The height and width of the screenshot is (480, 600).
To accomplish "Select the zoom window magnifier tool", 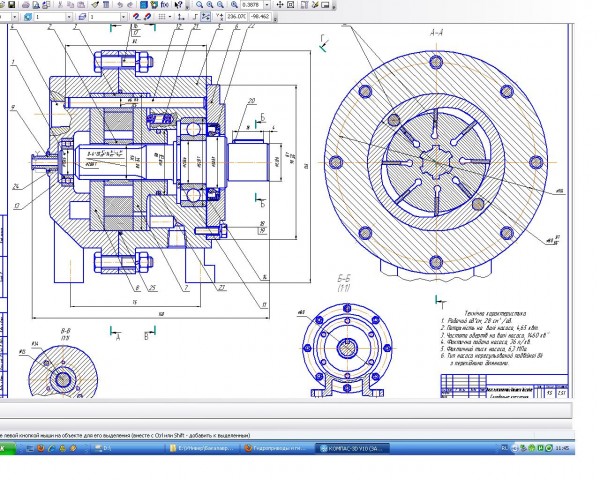I will point(200,5).
